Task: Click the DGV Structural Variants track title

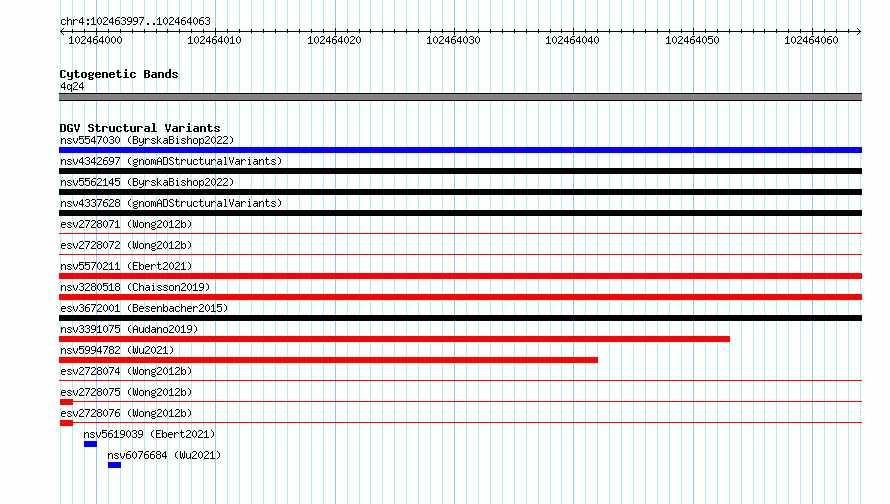Action: coord(140,128)
